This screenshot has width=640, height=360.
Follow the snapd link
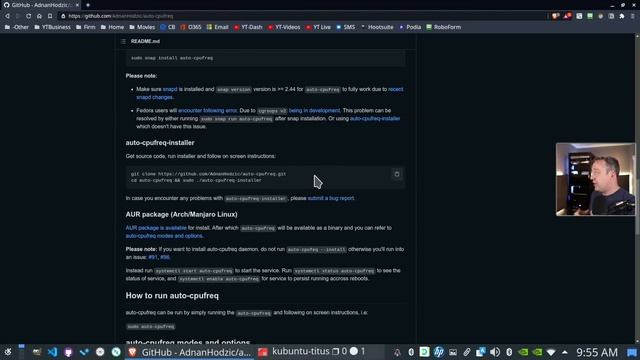[170, 89]
